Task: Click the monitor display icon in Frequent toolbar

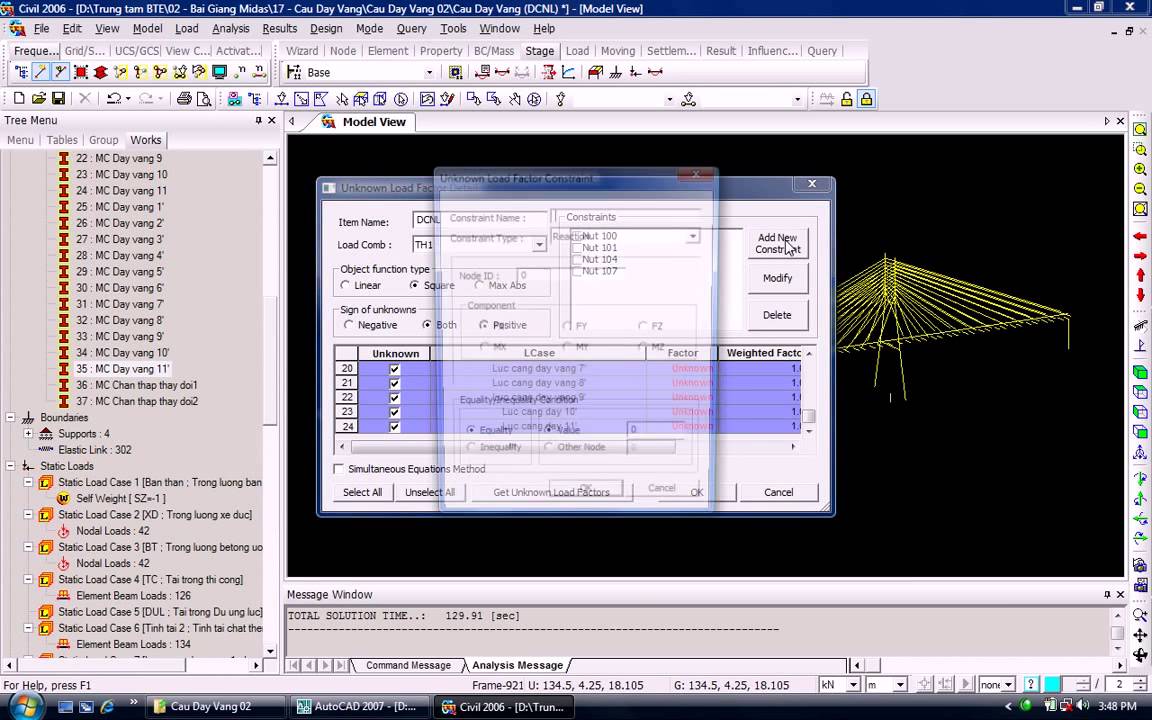Action: [x=219, y=72]
